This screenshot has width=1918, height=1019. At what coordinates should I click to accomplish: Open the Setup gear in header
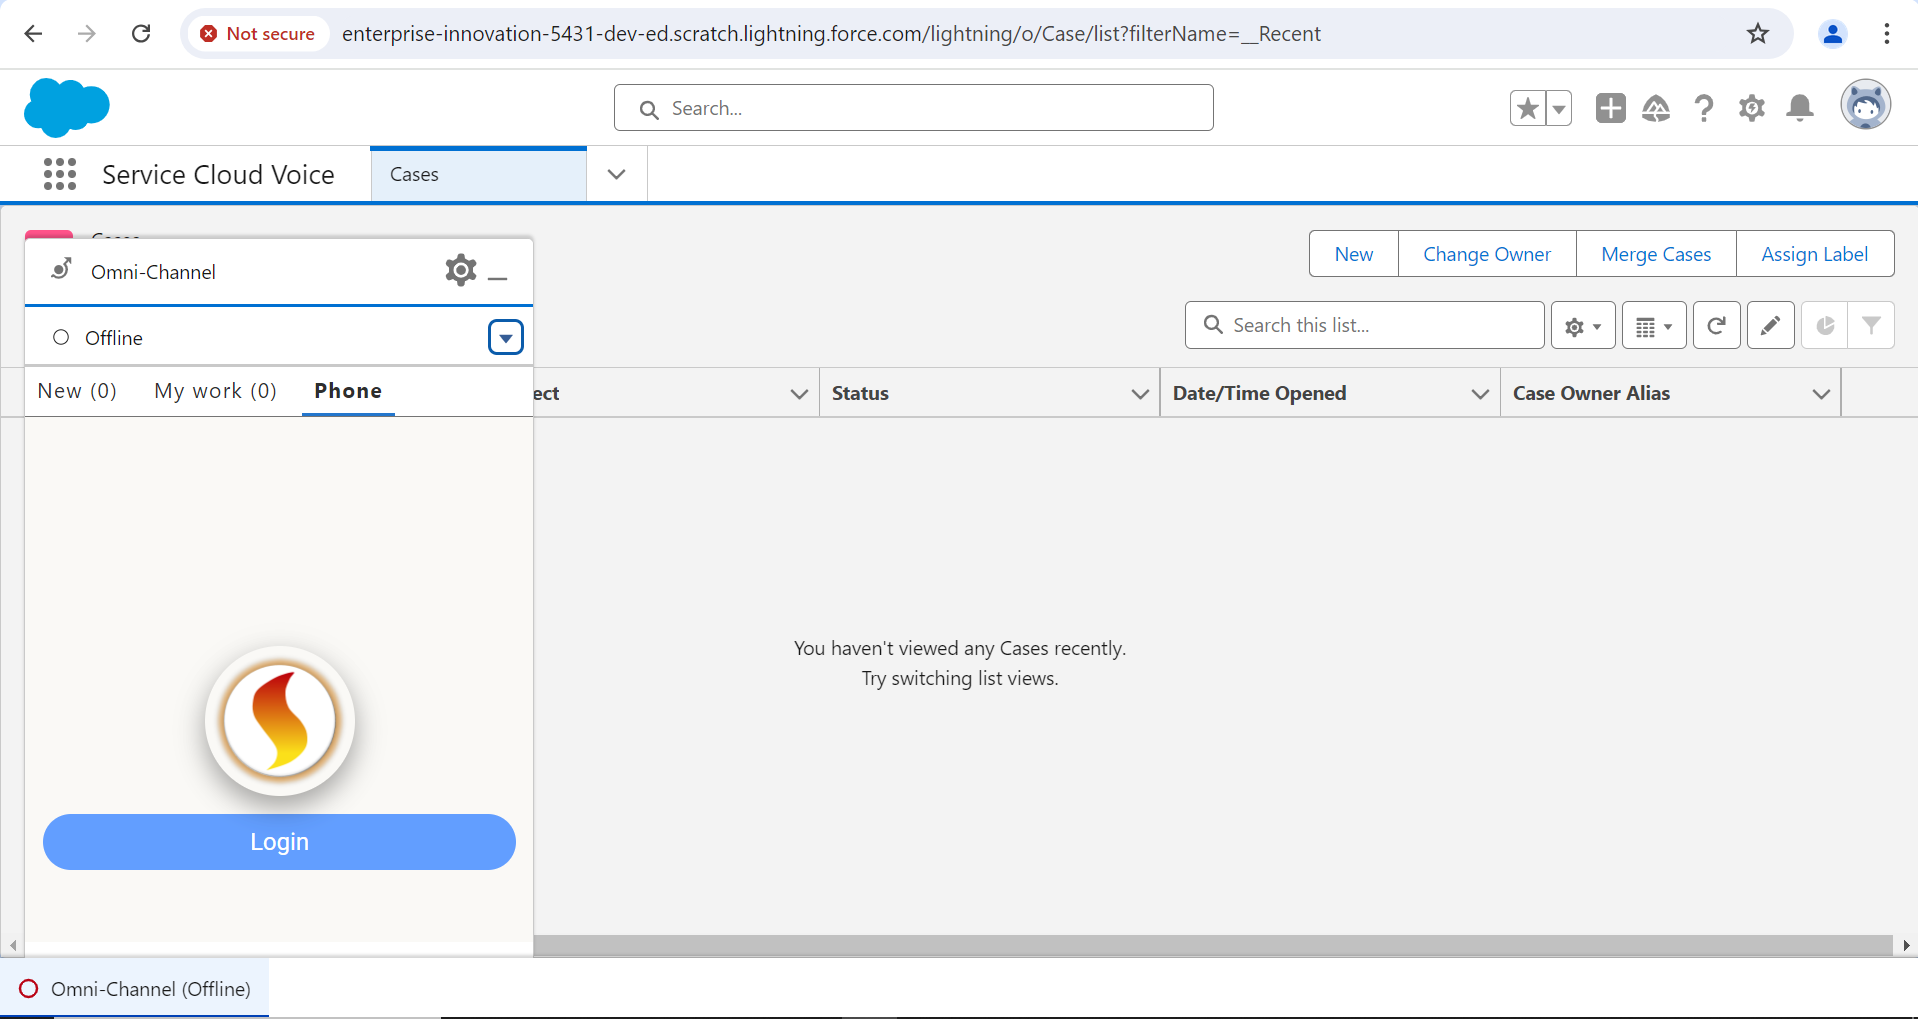(x=1751, y=108)
